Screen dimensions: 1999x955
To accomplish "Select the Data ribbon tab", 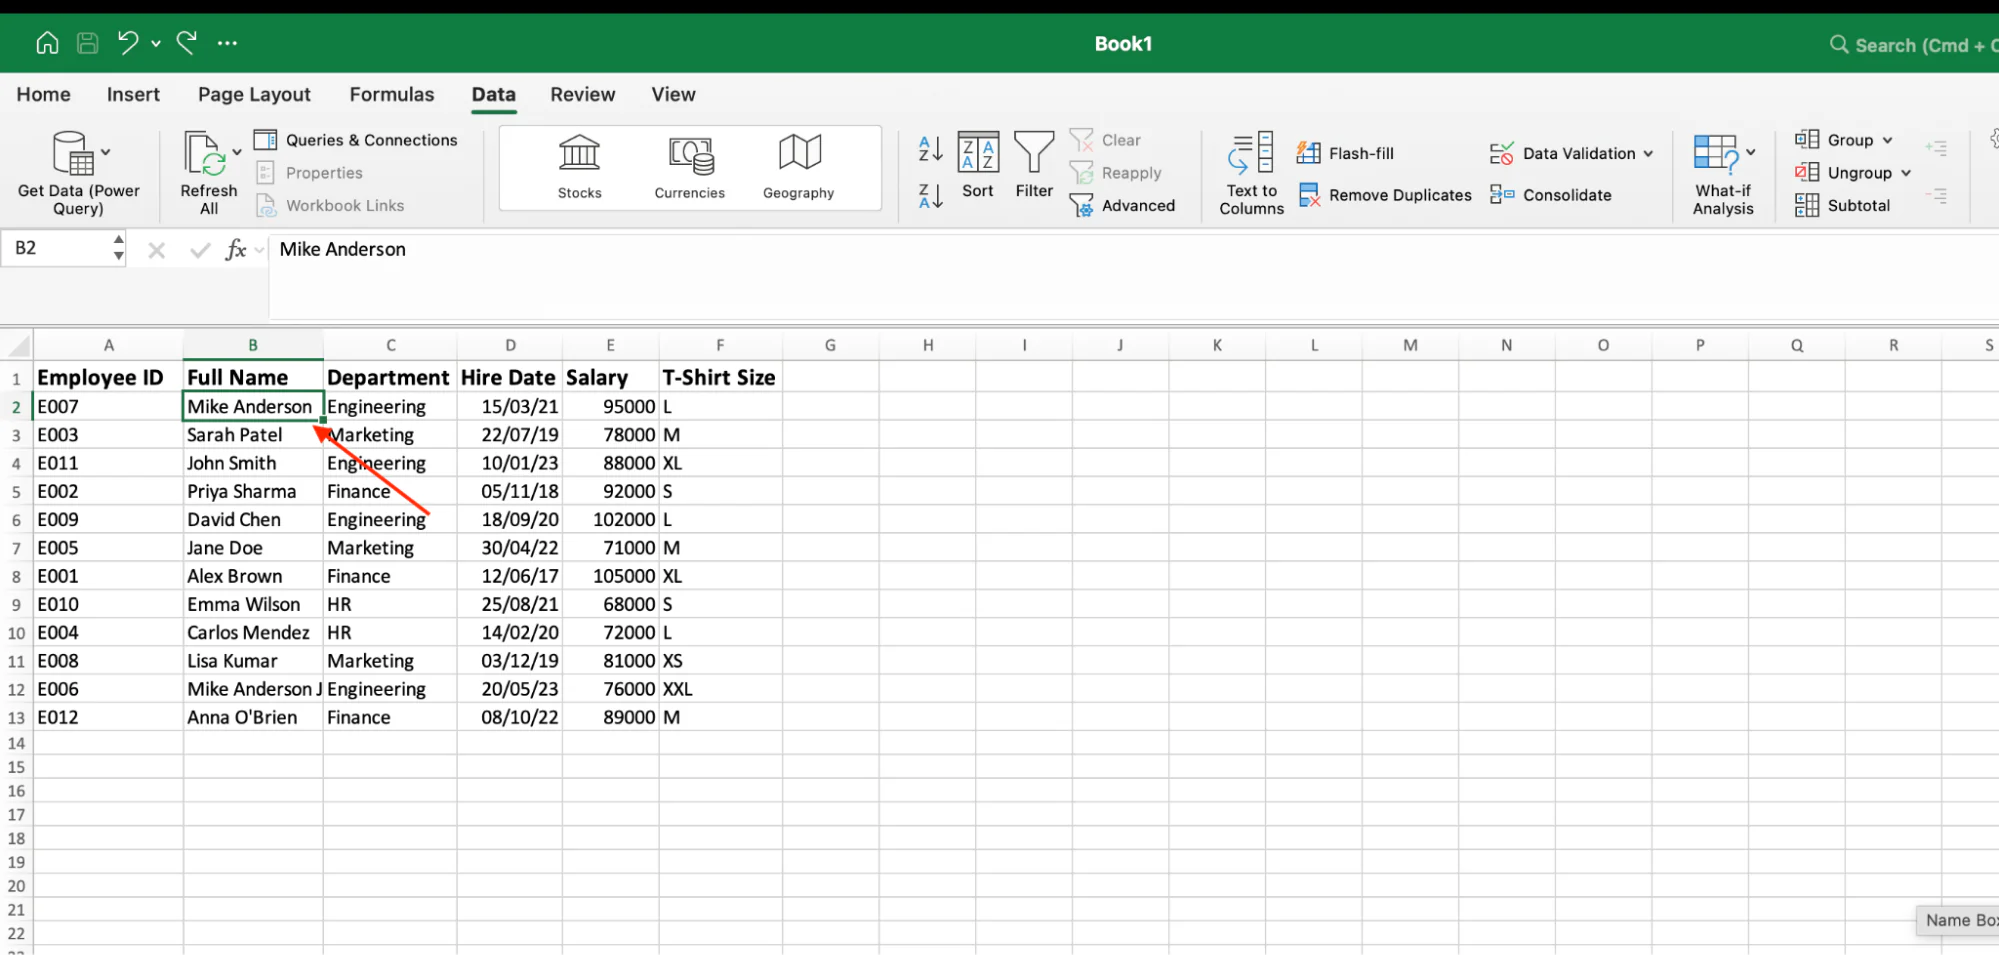I will point(494,94).
